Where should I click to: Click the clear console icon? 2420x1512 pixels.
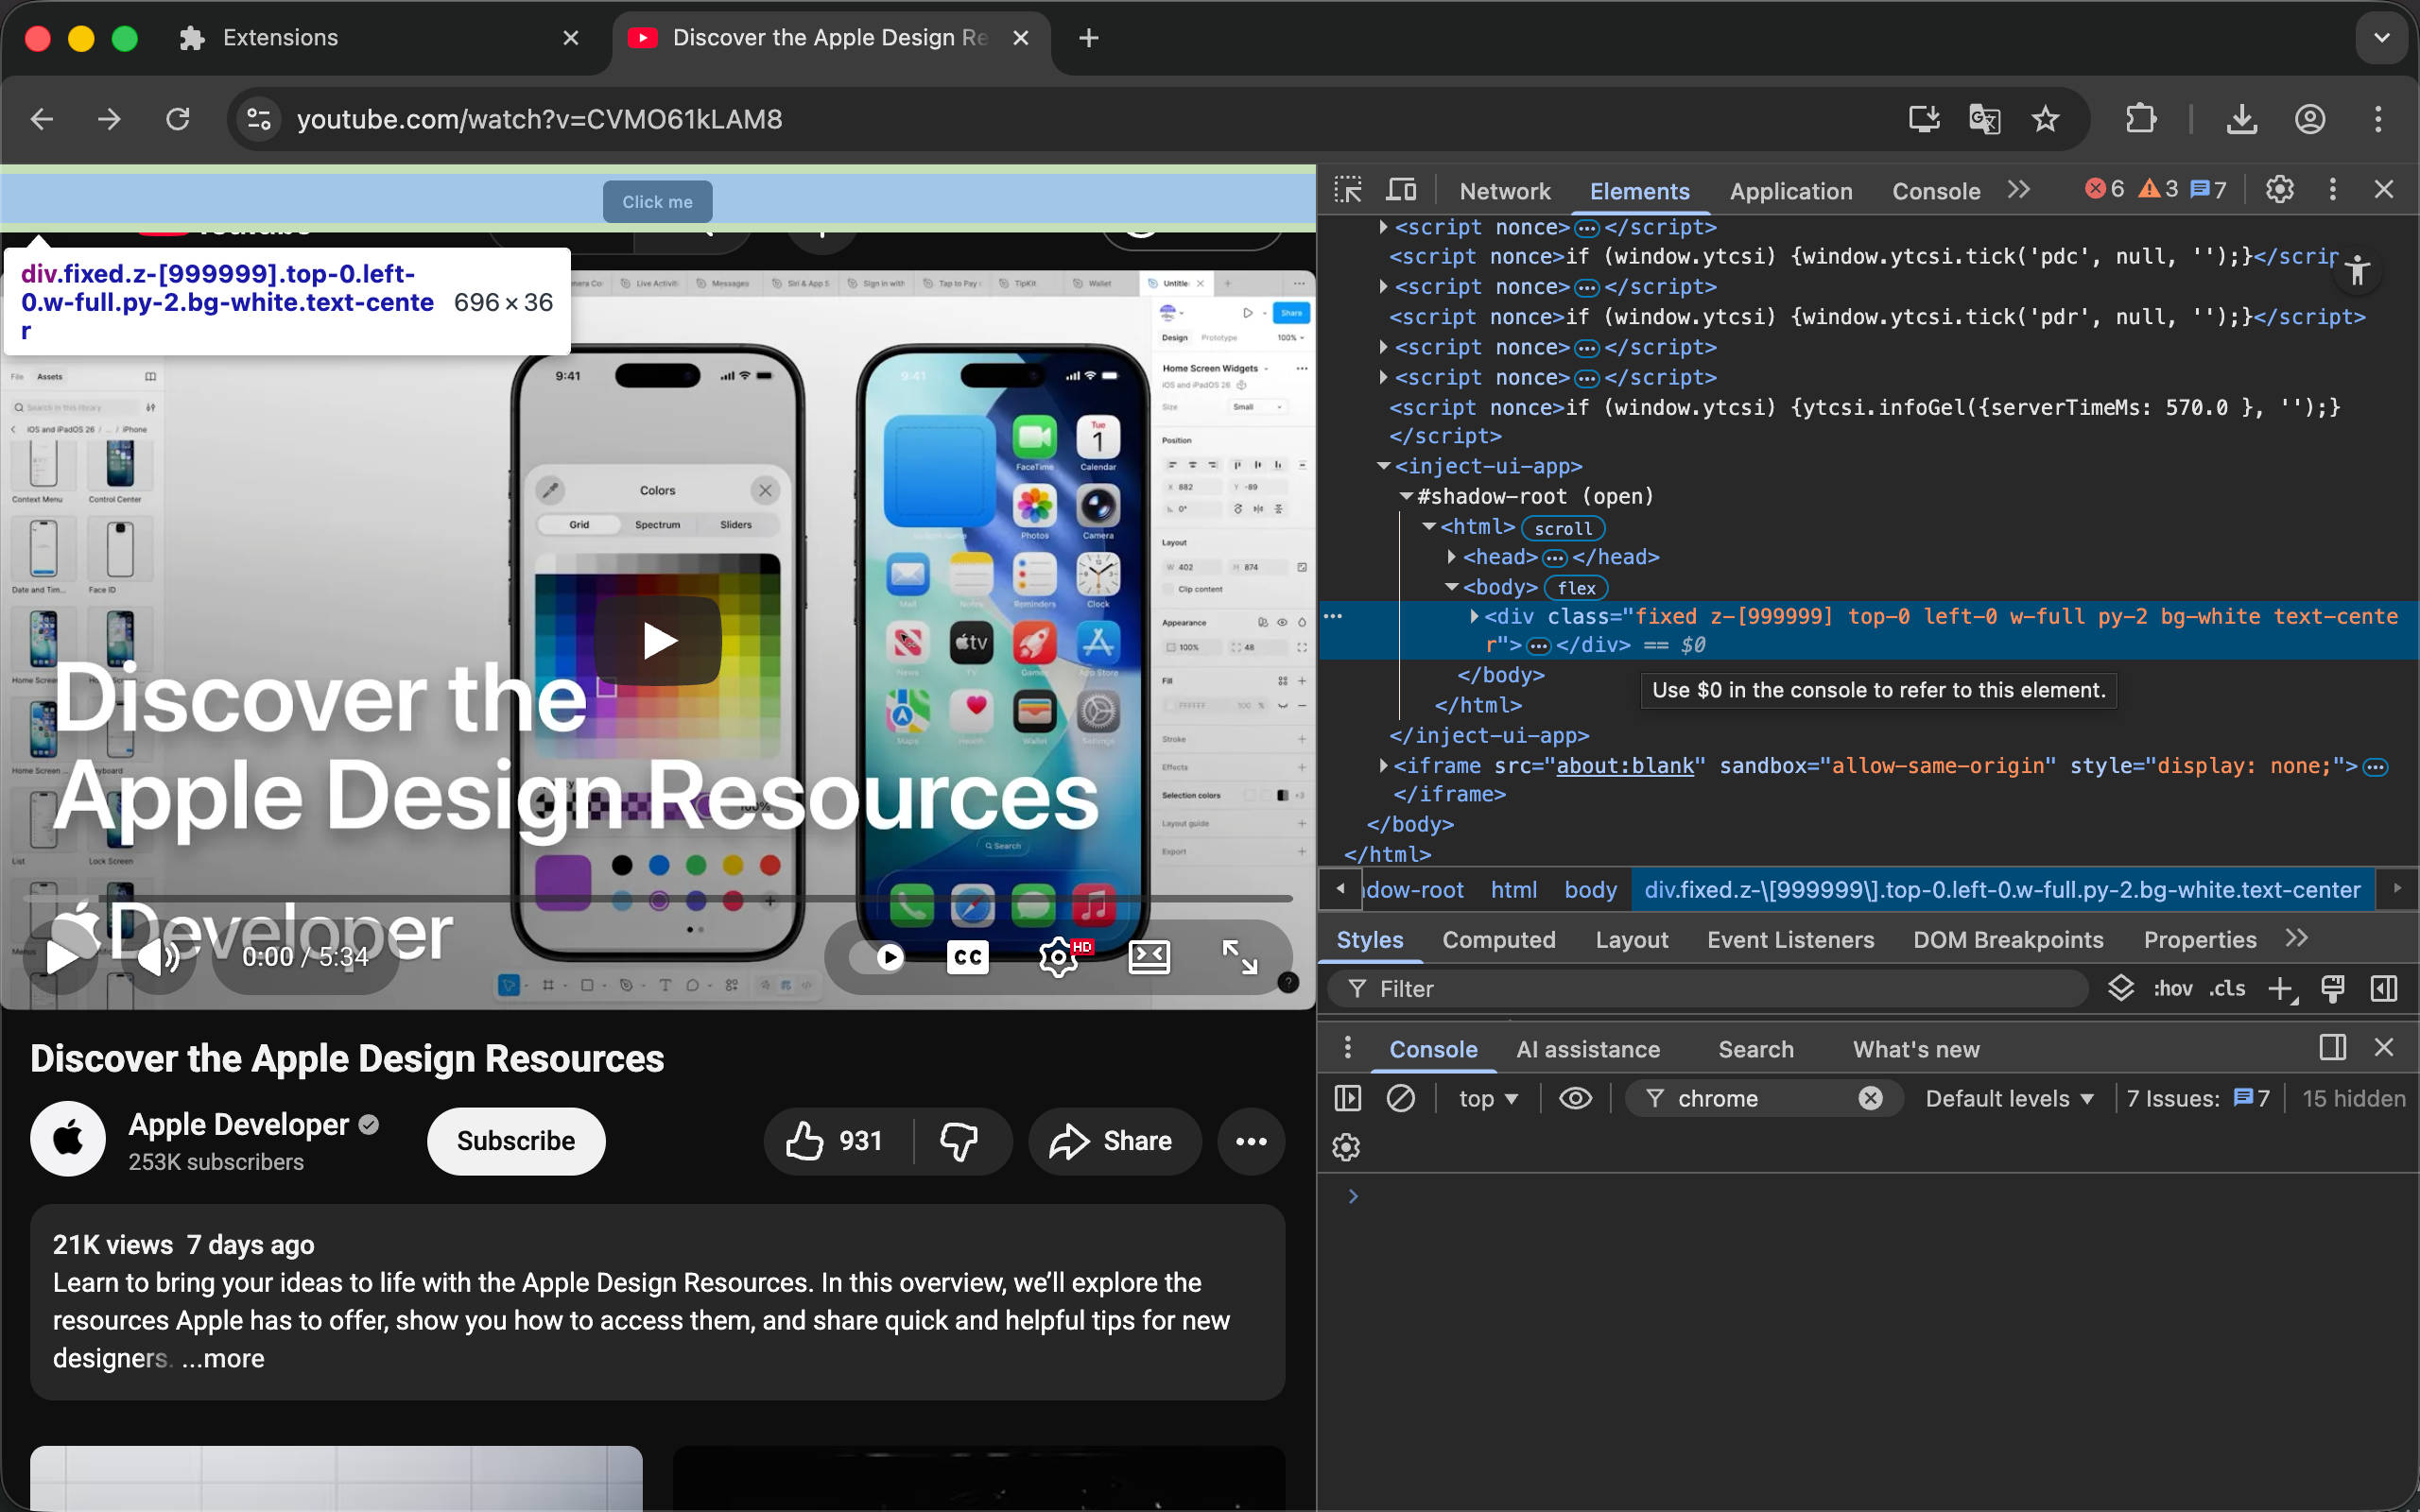(1401, 1098)
